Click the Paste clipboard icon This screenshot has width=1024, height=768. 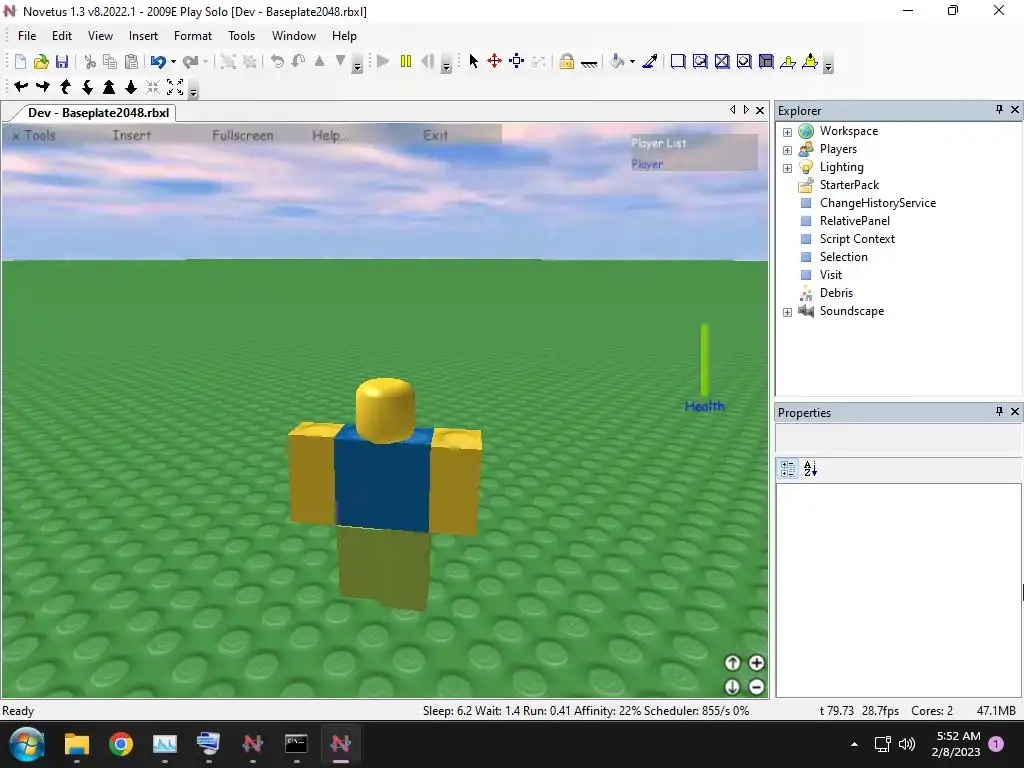click(x=131, y=61)
